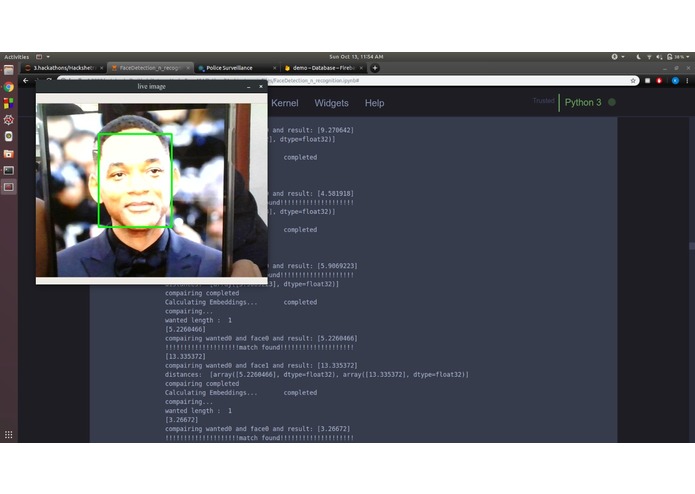Click the red extension icon
The width and height of the screenshot is (695, 494).
[659, 81]
